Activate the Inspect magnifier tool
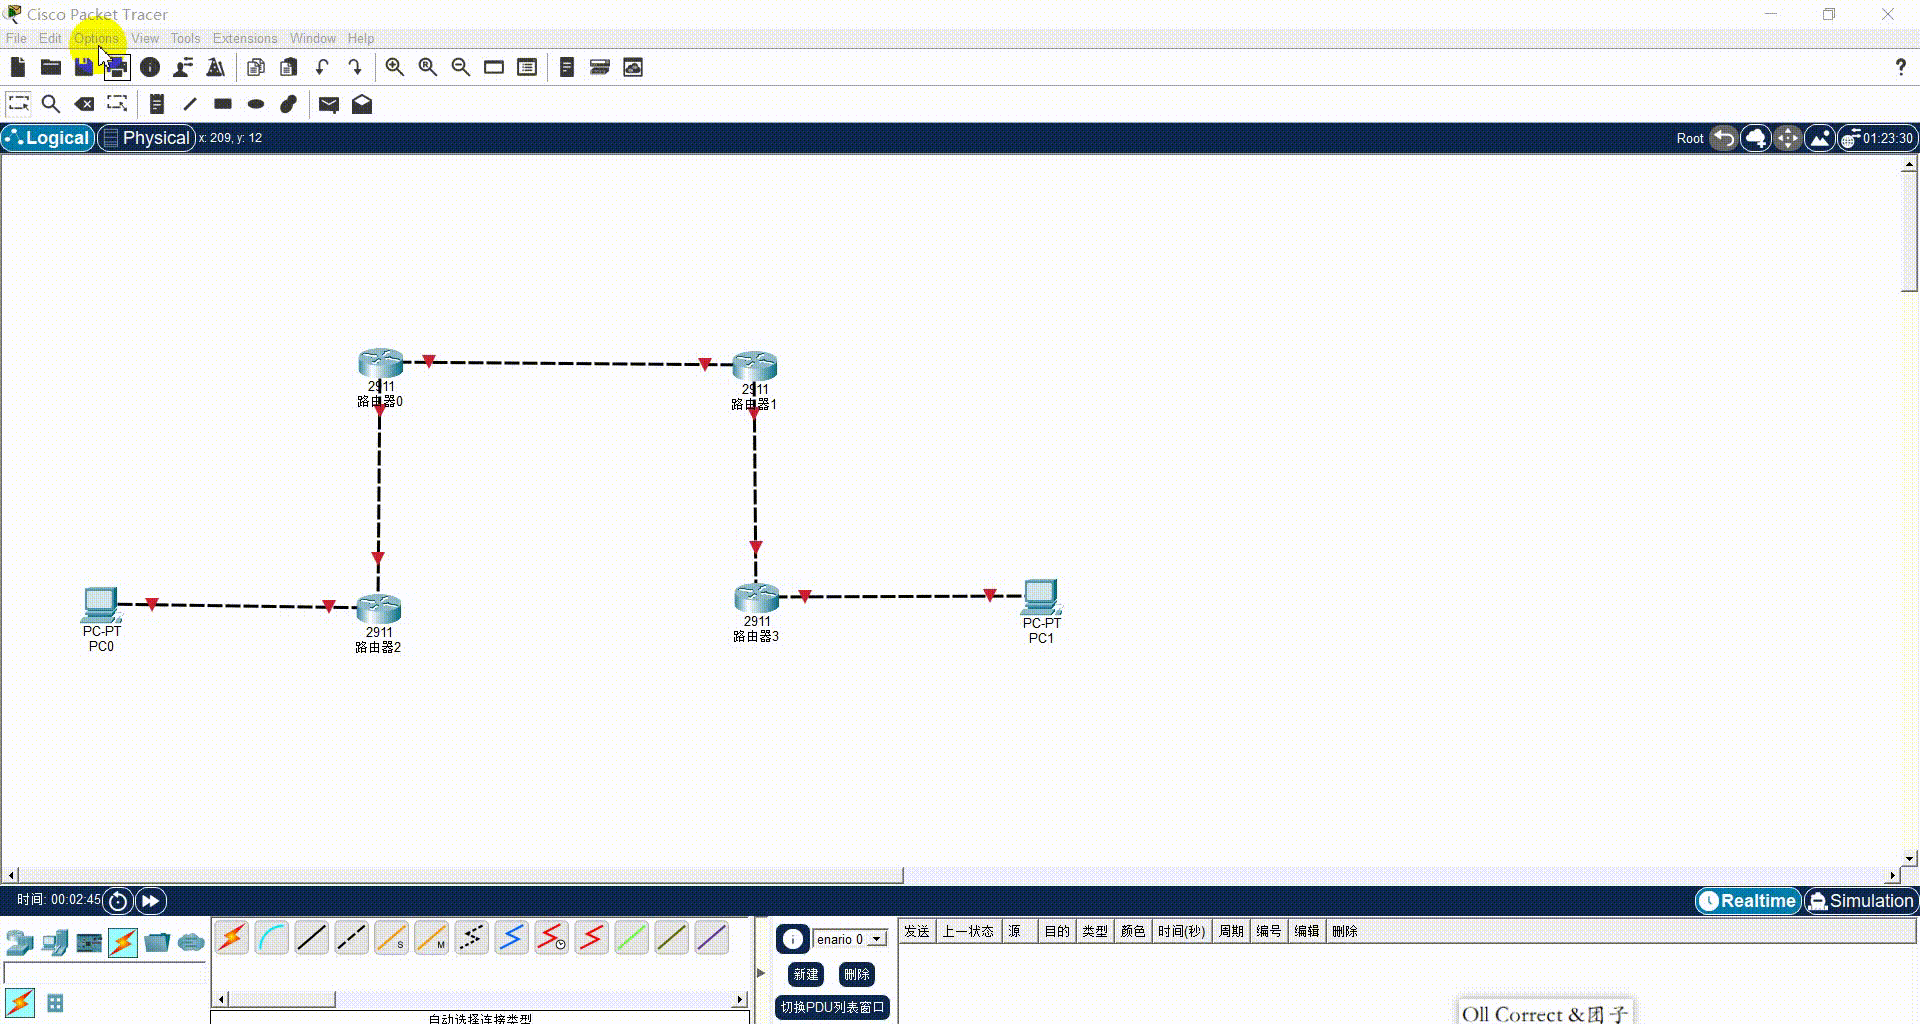The image size is (1920, 1024). [x=51, y=103]
